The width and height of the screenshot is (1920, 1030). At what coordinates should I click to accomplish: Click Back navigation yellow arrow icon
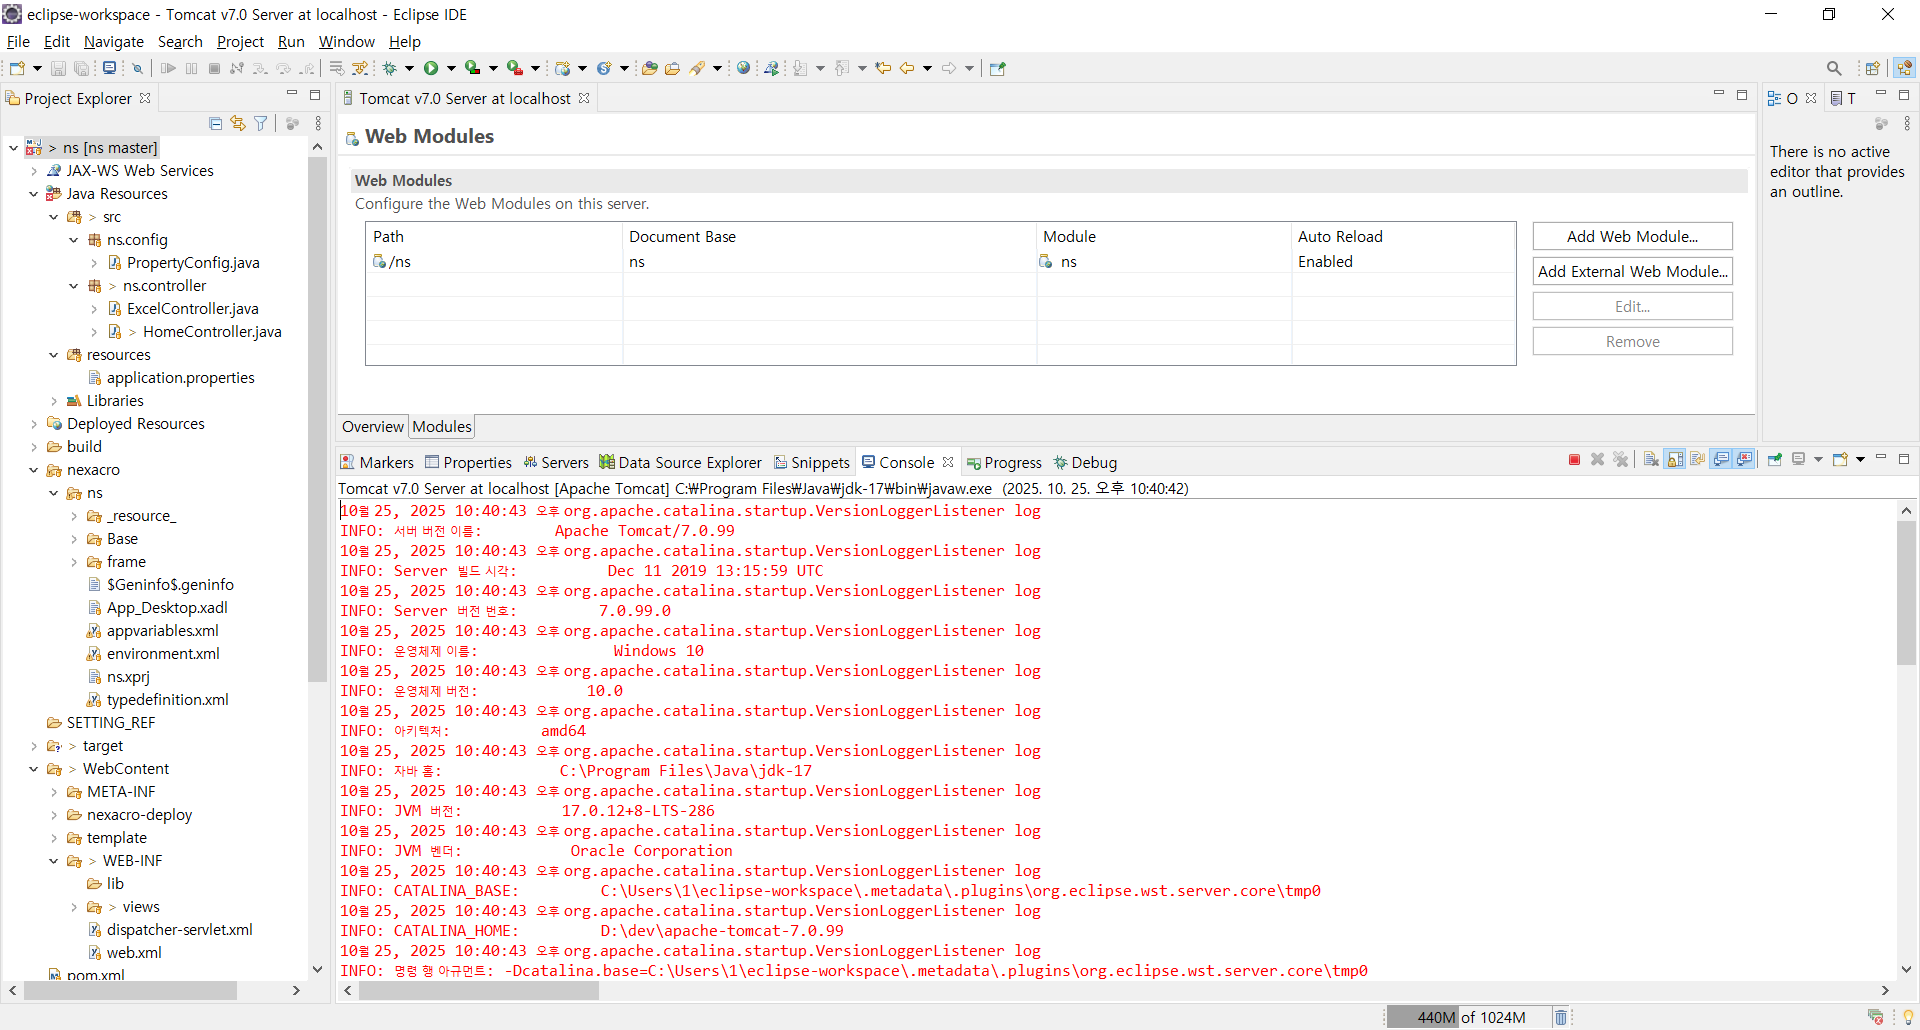(907, 68)
